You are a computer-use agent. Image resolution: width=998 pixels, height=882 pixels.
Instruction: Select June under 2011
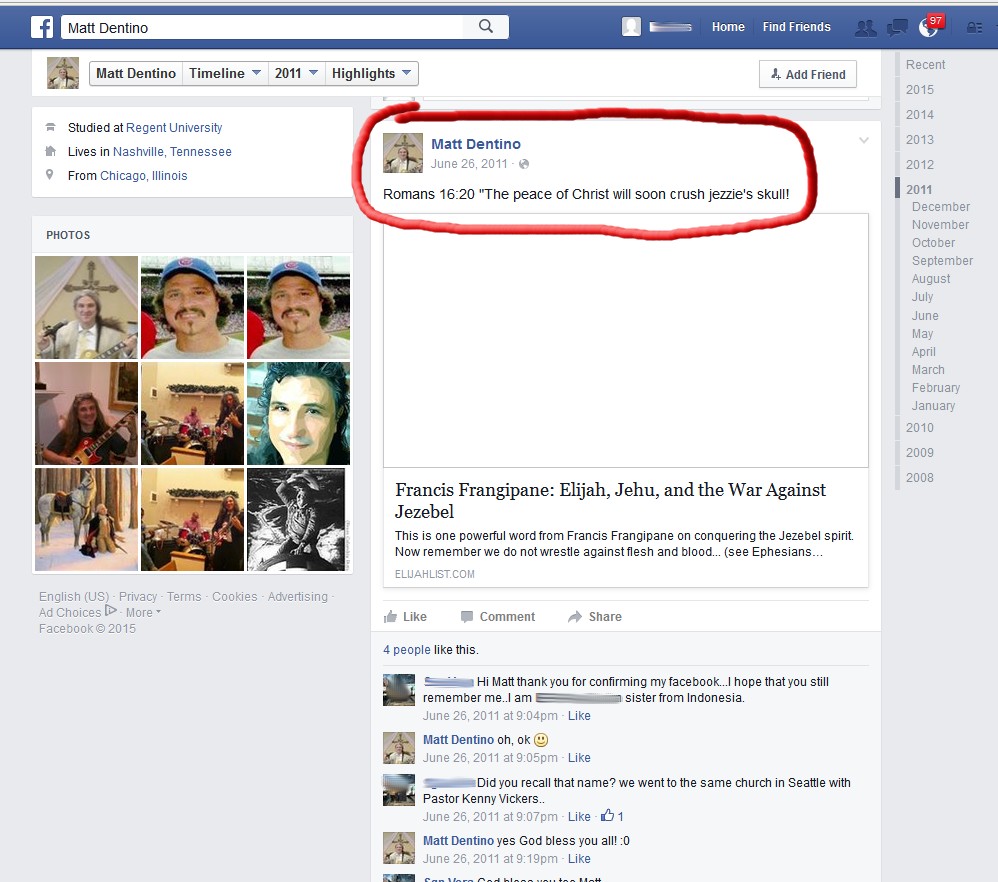(x=925, y=316)
